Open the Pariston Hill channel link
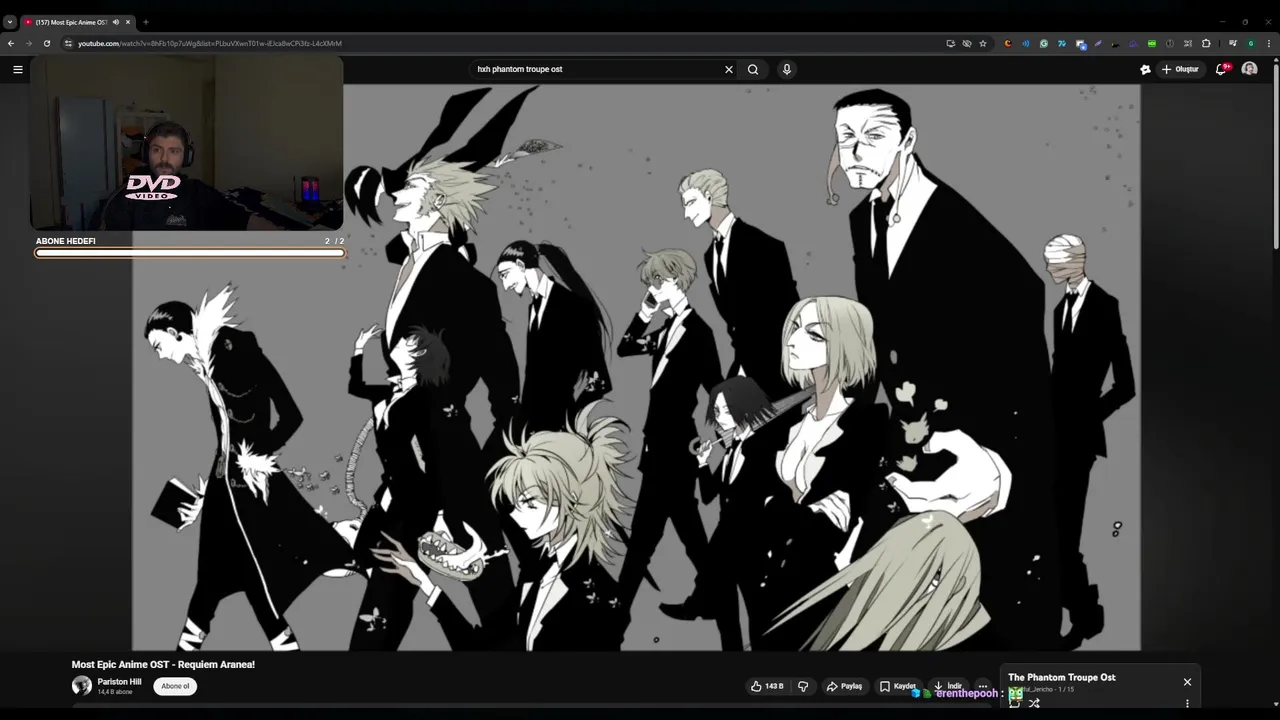 coord(119,682)
